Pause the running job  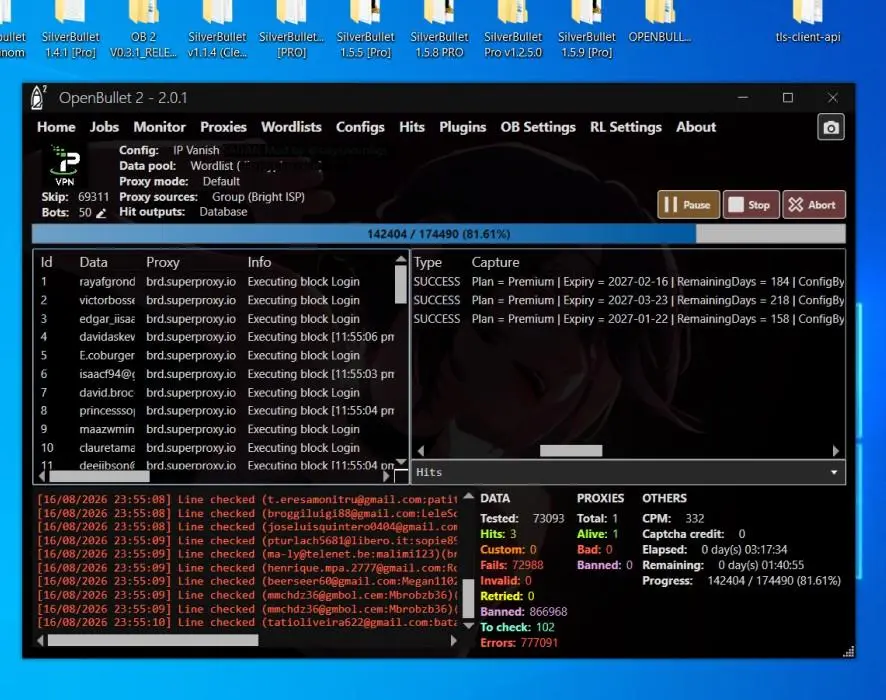click(688, 205)
